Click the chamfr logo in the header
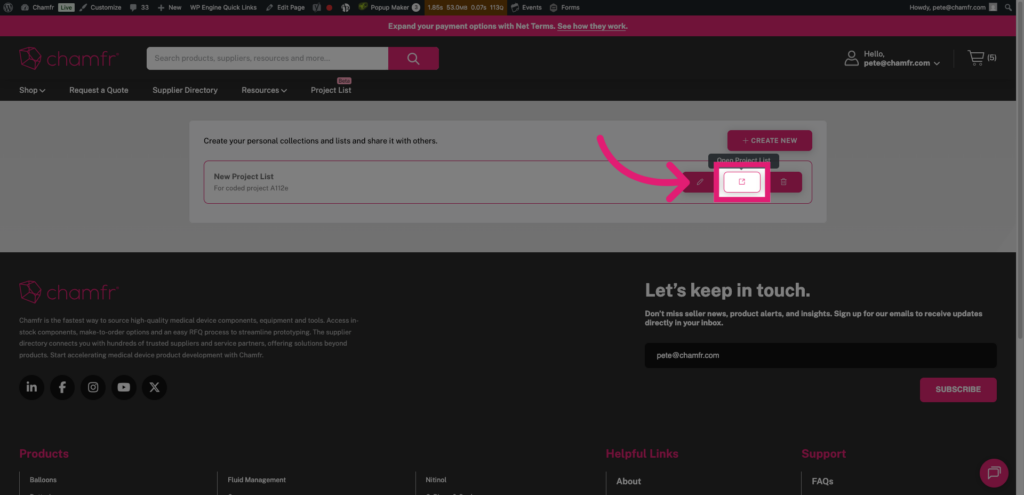The height and width of the screenshot is (495, 1024). (x=69, y=58)
